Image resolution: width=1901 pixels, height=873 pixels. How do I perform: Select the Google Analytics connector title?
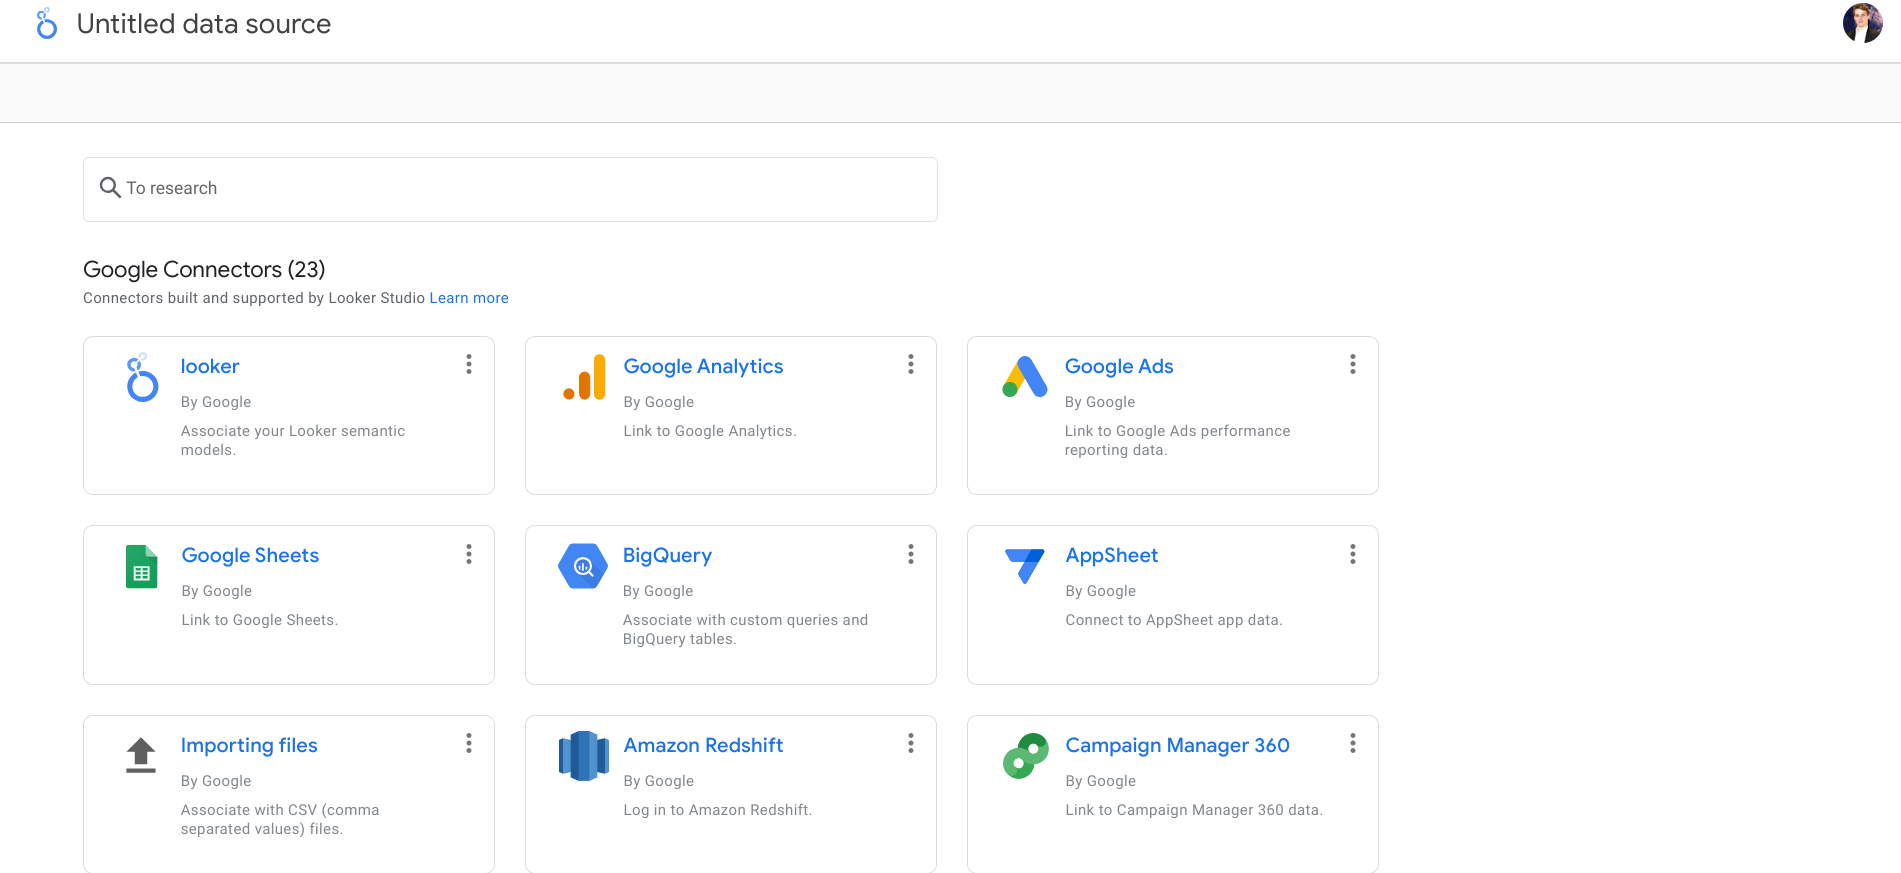coord(703,366)
